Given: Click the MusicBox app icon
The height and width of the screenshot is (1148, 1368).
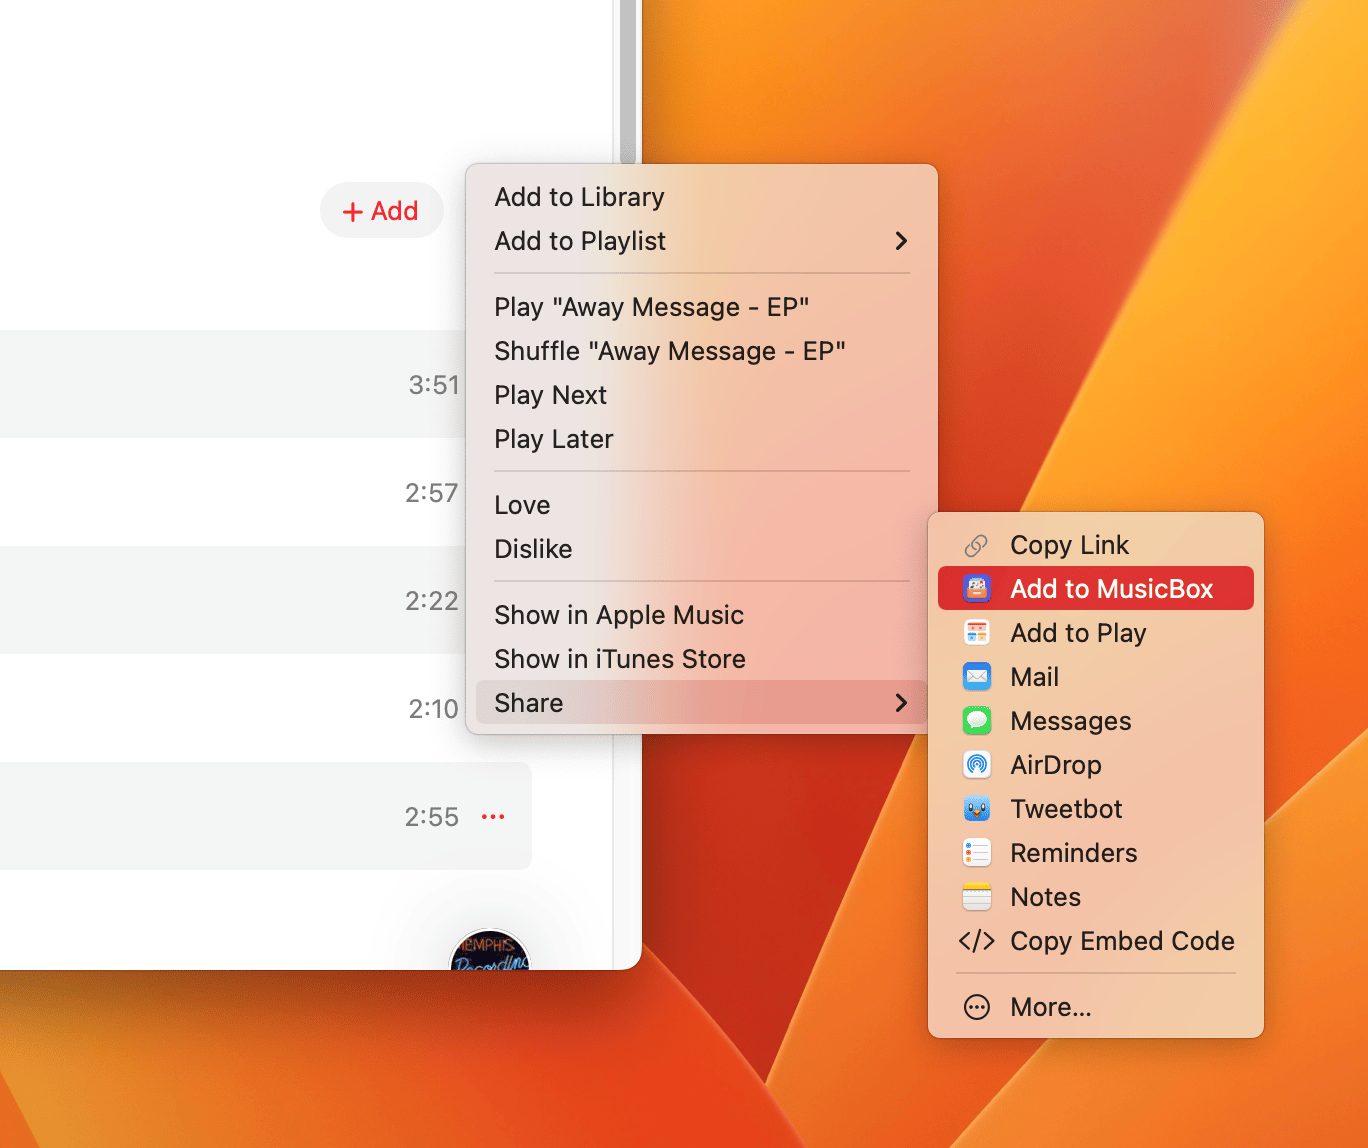Looking at the screenshot, I should pos(977,589).
